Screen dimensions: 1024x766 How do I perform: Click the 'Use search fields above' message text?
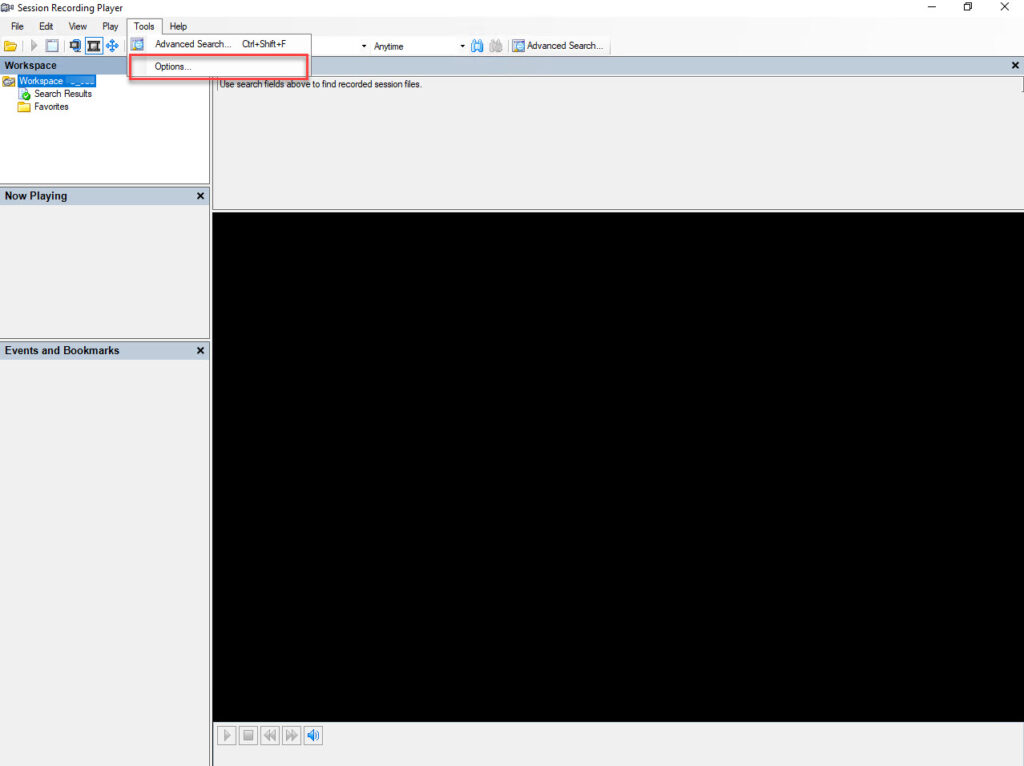click(x=321, y=84)
